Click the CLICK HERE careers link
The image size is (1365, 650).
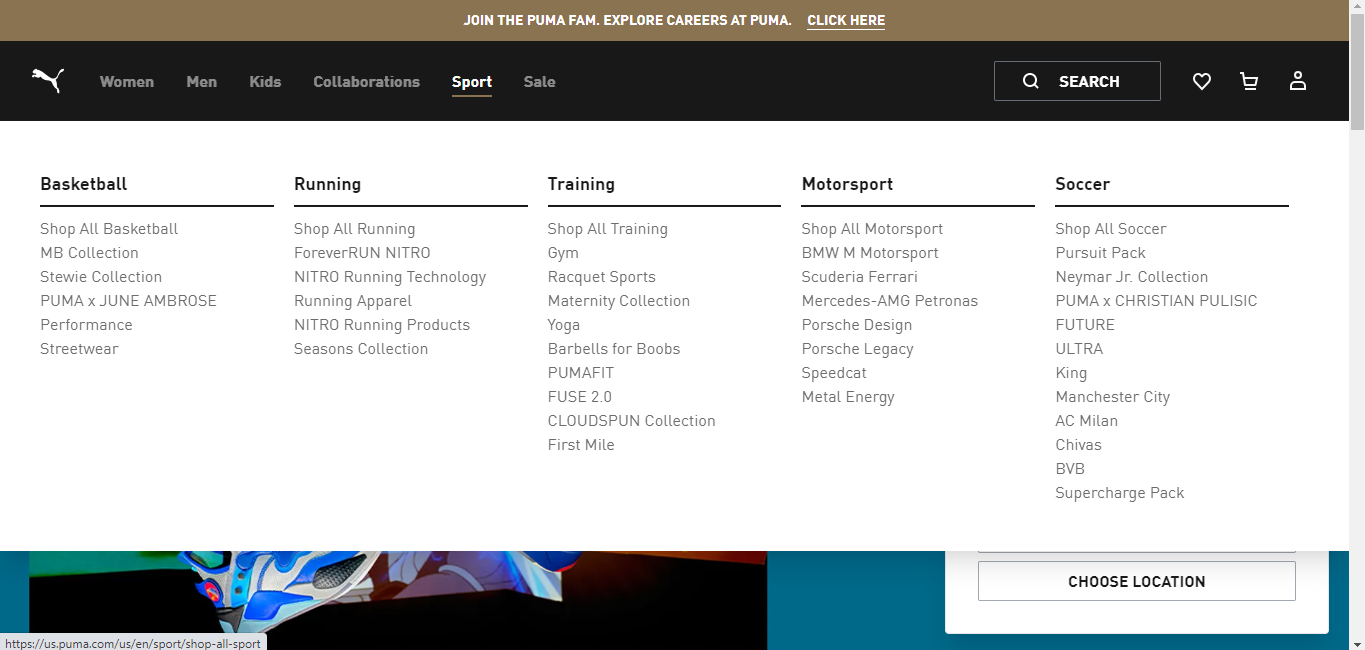(846, 20)
